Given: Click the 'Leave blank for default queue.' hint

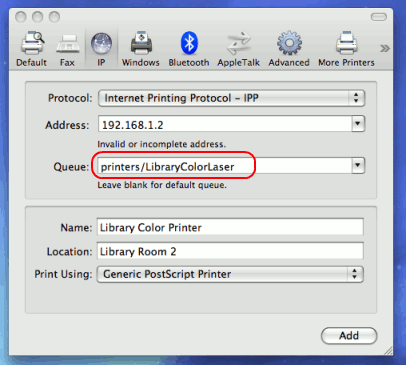Looking at the screenshot, I should pos(162,185).
